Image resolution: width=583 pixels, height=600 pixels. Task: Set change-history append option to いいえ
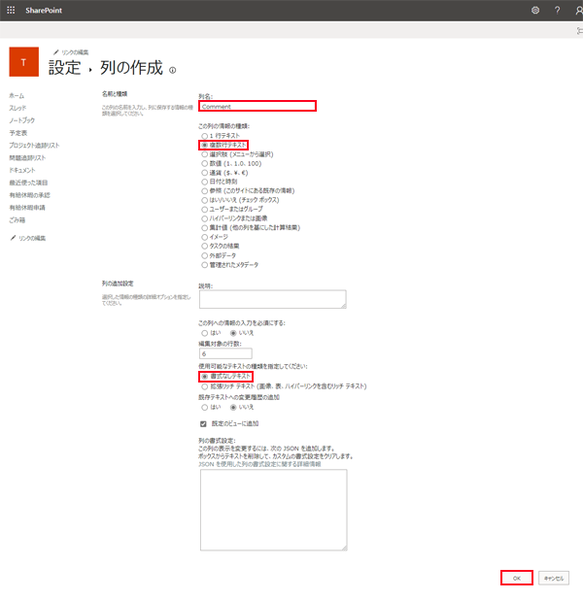point(233,408)
